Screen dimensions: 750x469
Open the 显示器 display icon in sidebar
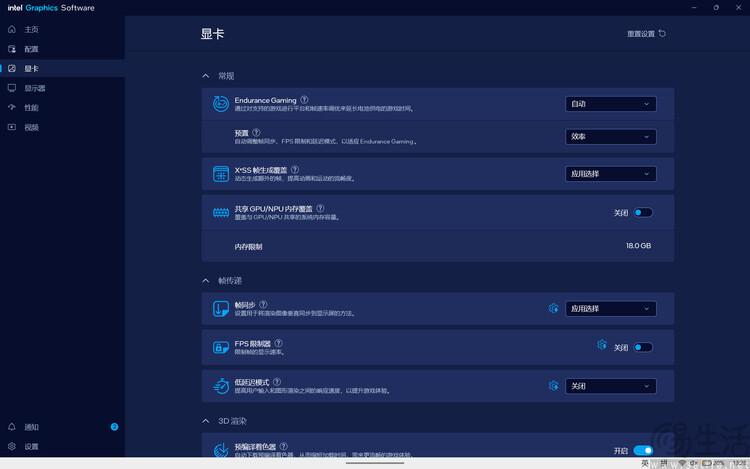12,88
